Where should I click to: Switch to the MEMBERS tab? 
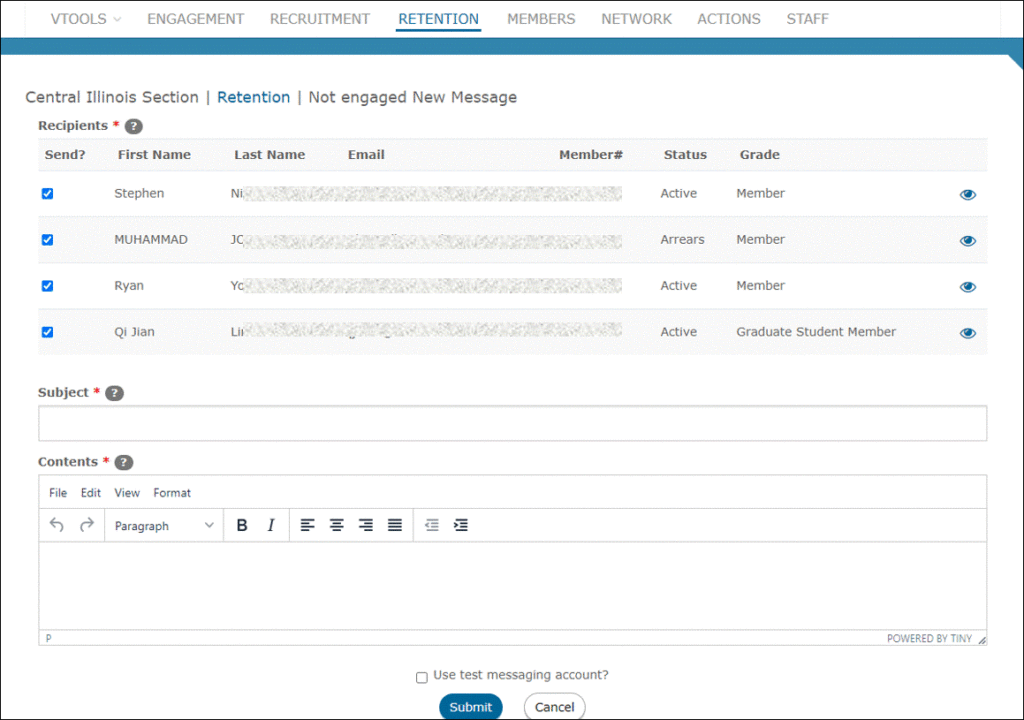(x=541, y=18)
